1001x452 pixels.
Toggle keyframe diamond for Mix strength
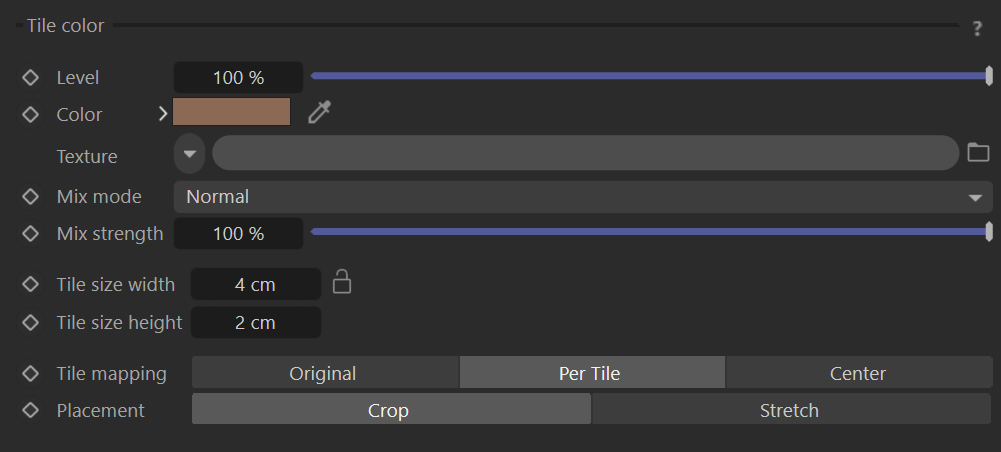[30, 234]
